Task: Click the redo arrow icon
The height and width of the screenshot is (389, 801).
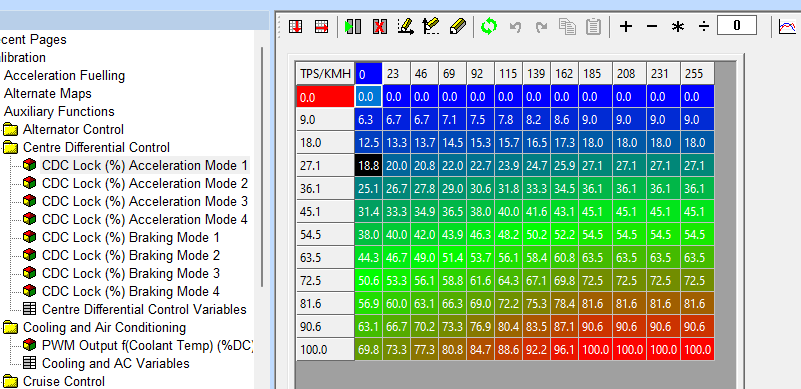Action: (541, 27)
